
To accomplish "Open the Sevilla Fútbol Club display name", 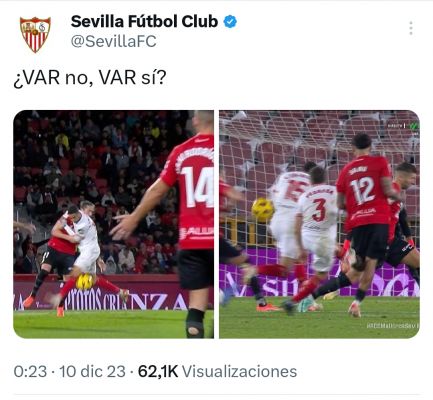I will 144,22.
